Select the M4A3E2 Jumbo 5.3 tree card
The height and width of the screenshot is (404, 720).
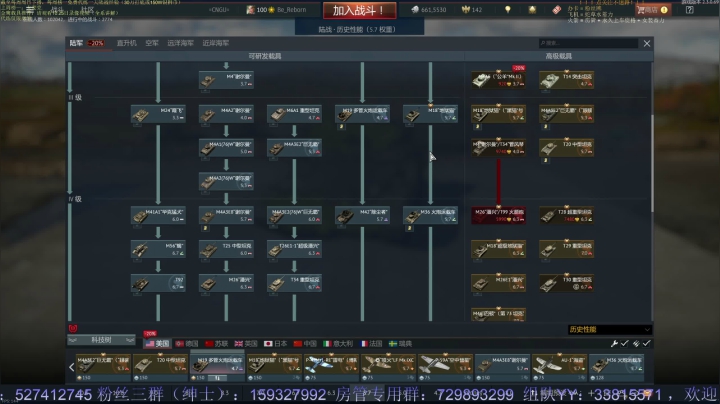(x=294, y=148)
